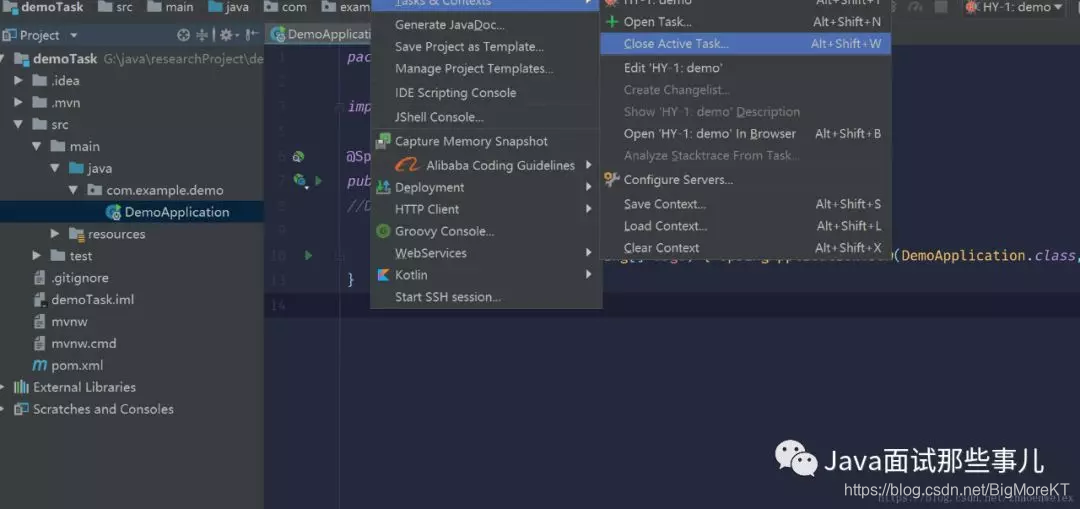Click the collapse all icon in Project panel
This screenshot has height=509, width=1080.
[202, 35]
